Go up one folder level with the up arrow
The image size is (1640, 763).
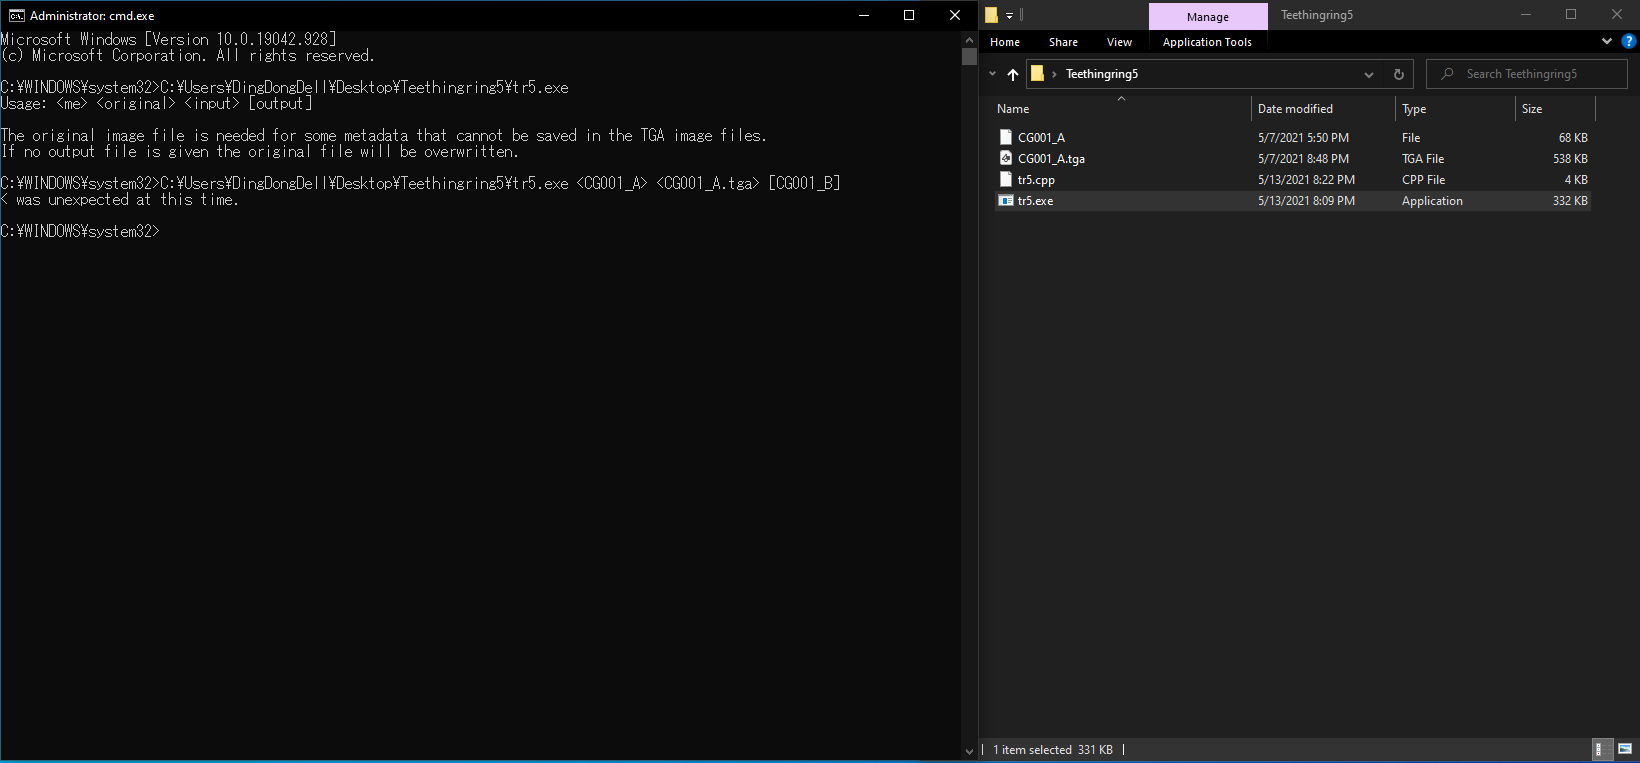pos(1013,74)
